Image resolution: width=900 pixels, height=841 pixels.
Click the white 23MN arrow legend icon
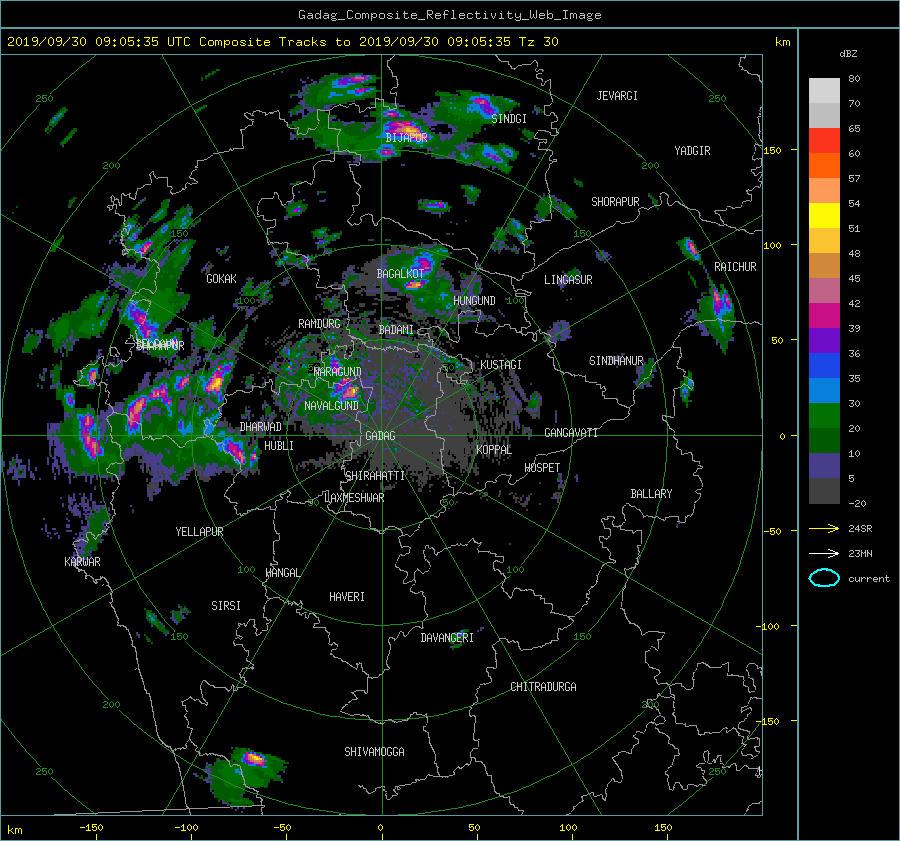tap(824, 553)
